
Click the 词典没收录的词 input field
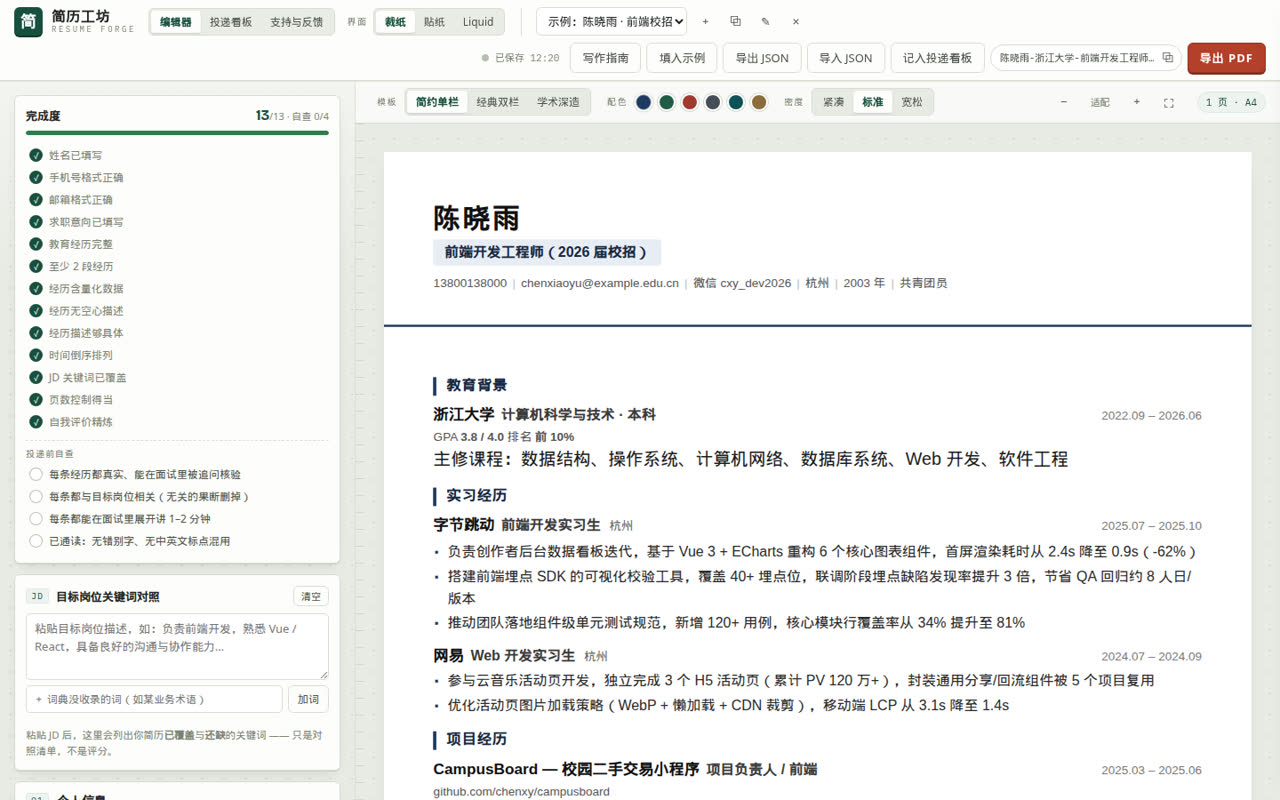click(154, 699)
